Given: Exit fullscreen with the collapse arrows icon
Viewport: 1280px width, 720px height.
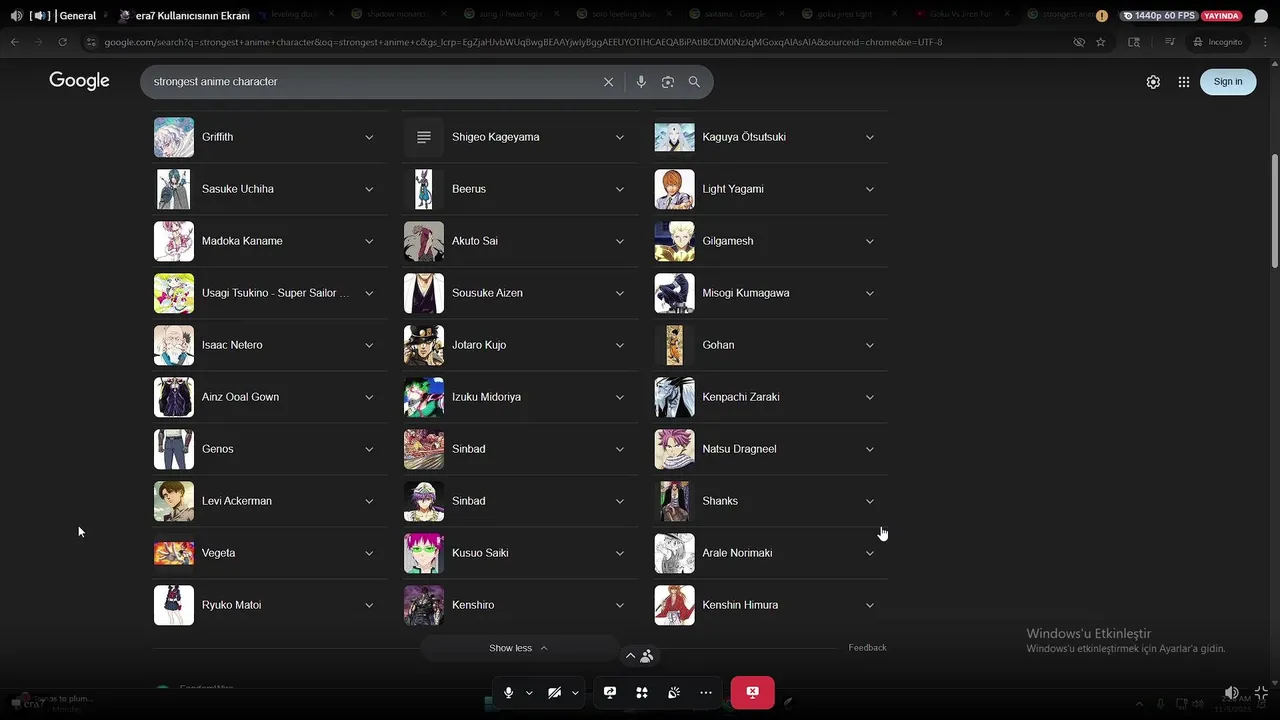Looking at the screenshot, I should pos(1261,693).
